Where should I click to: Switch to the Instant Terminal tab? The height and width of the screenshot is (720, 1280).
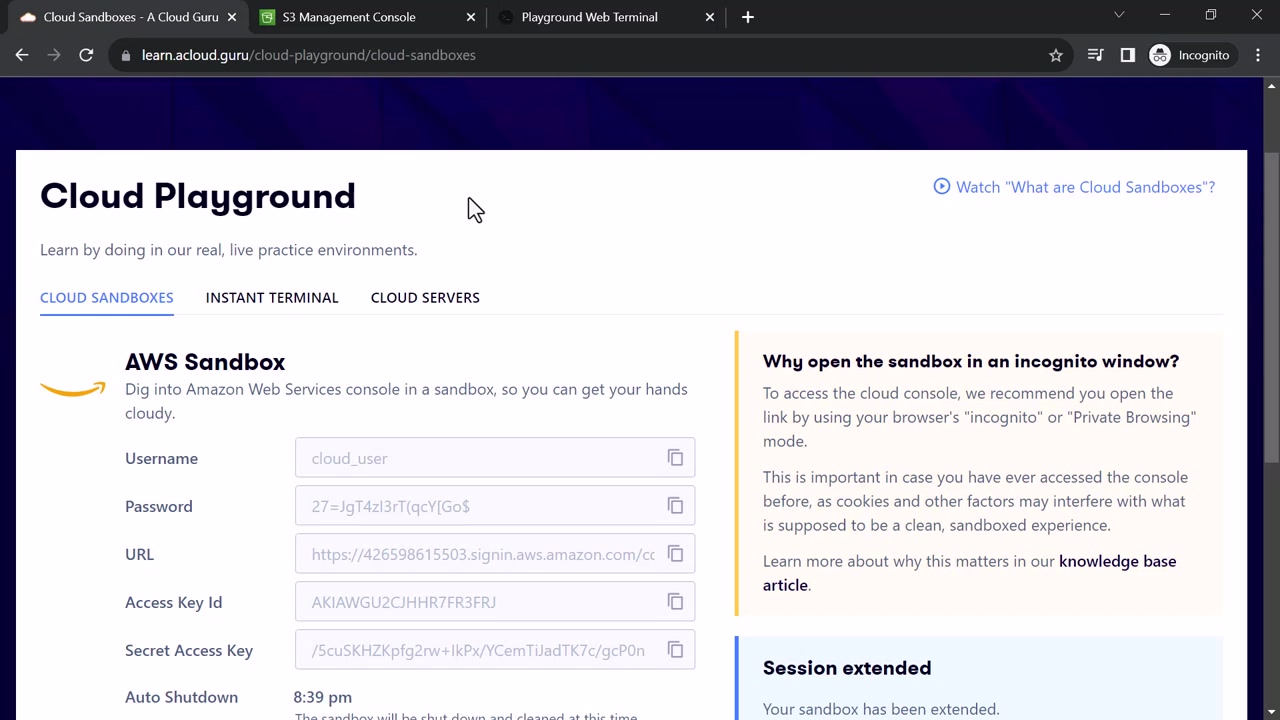(x=272, y=297)
